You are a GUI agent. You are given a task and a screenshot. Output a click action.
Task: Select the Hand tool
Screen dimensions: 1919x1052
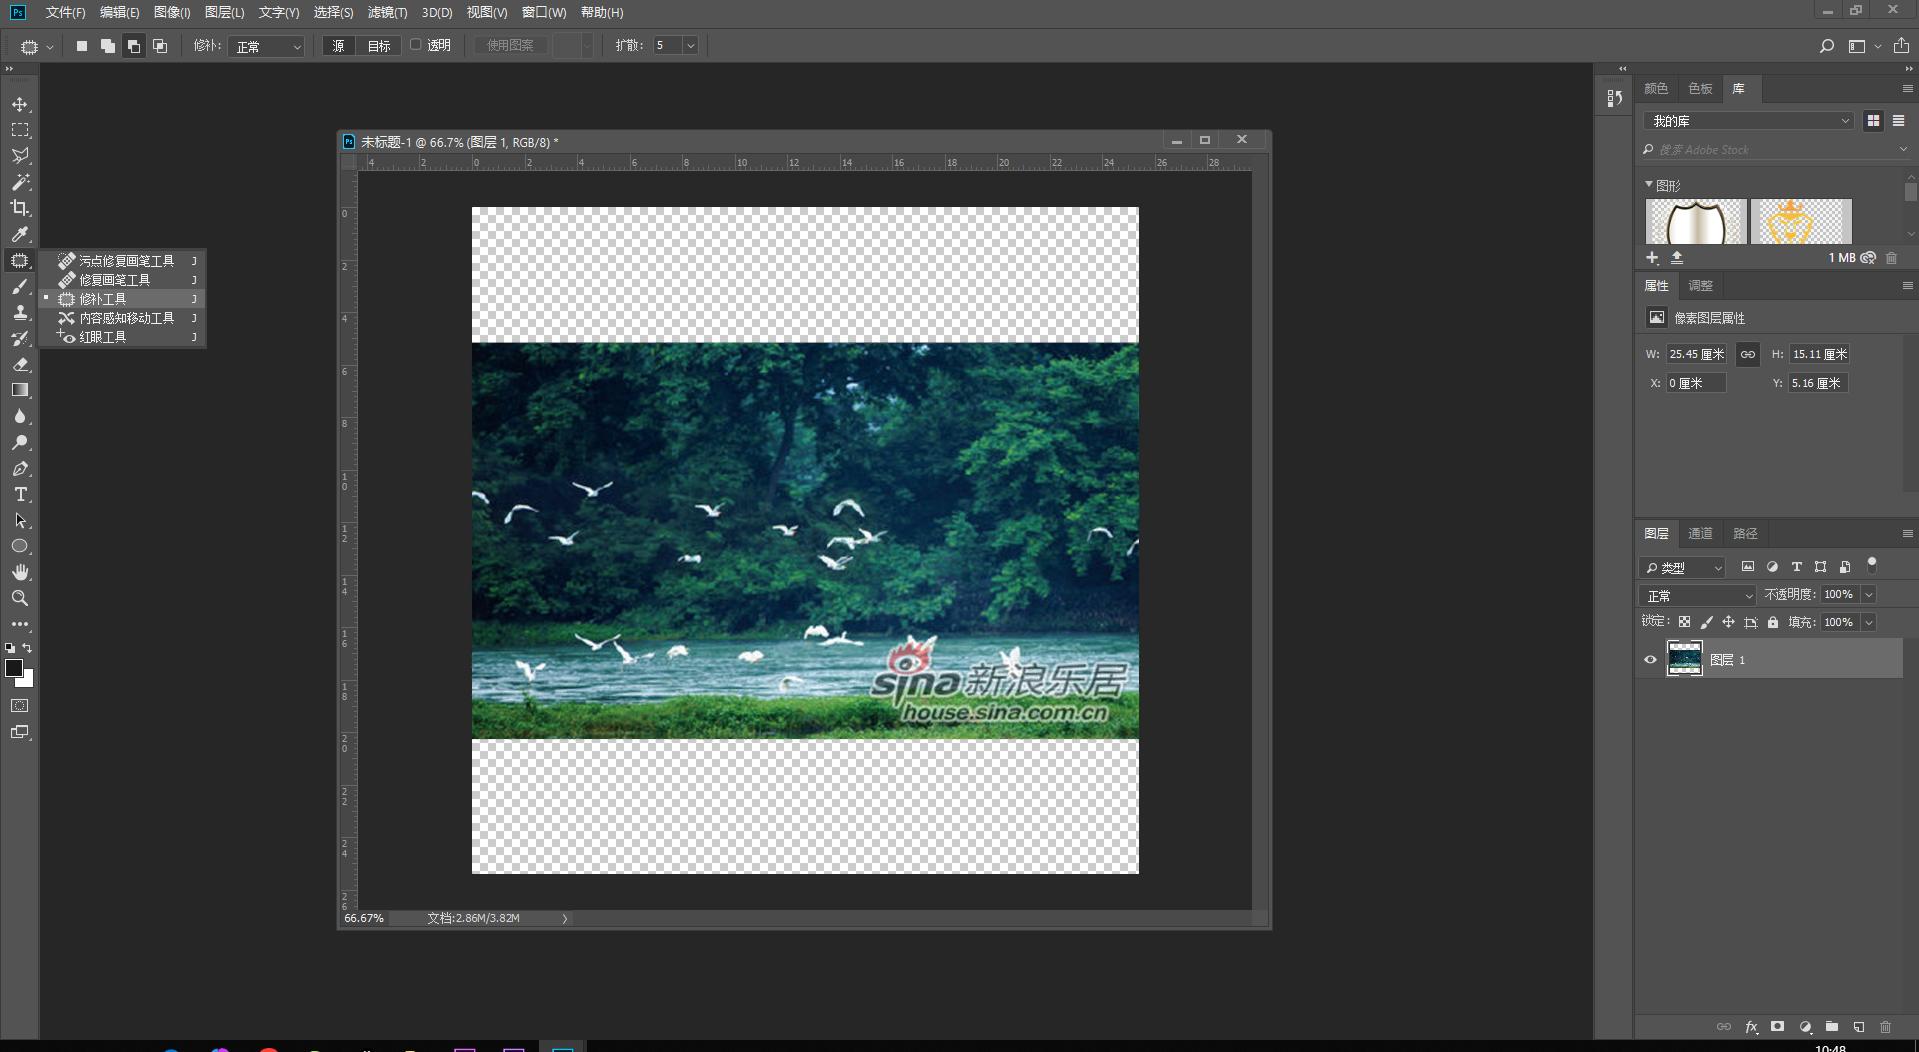(x=20, y=572)
